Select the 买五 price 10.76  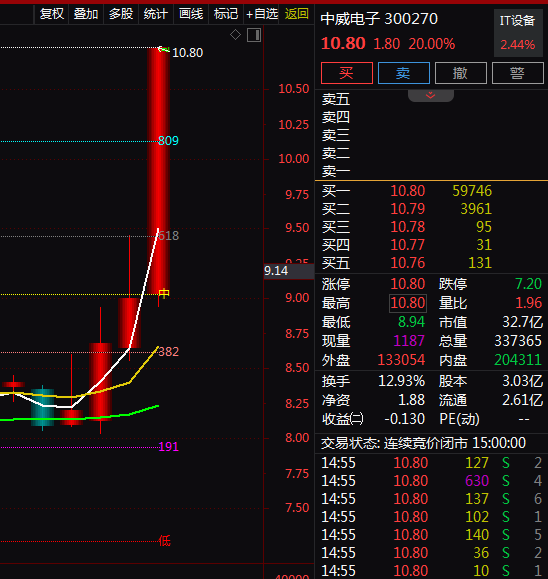408,263
